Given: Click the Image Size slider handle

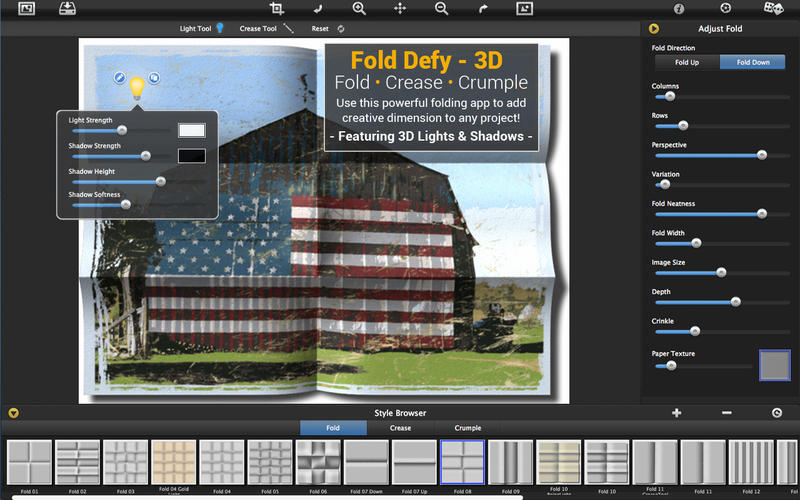Looking at the screenshot, I should point(721,272).
